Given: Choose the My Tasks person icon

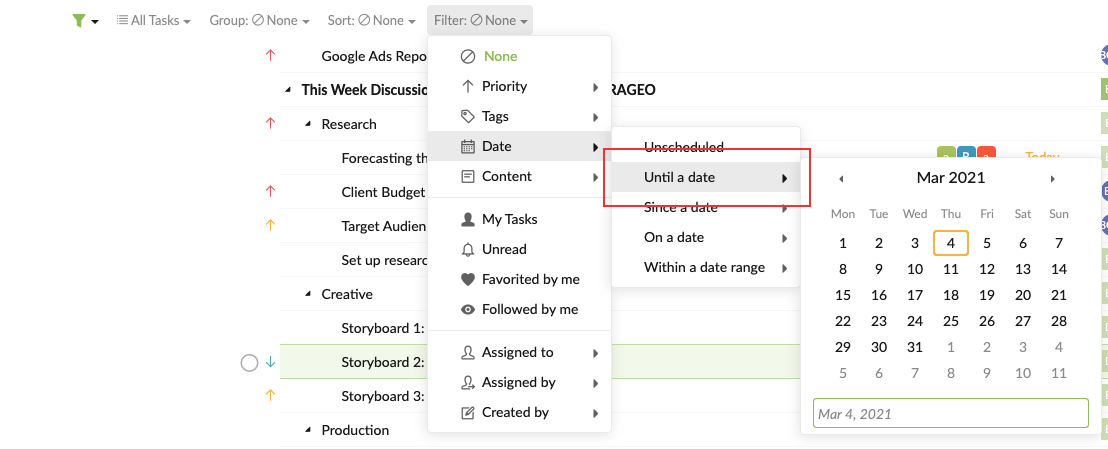Looking at the screenshot, I should pos(467,219).
